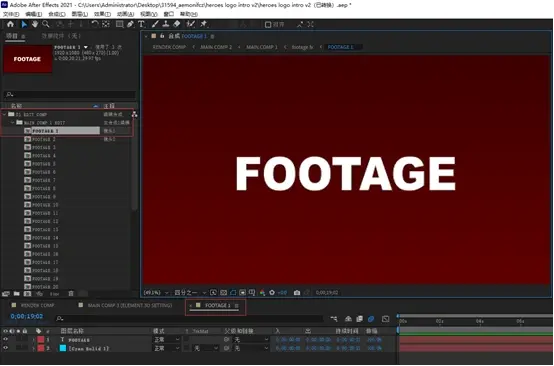Collapse the MAIN COMP 1 EDIT folder
Screen dimensions: 554x366
coord(13,123)
